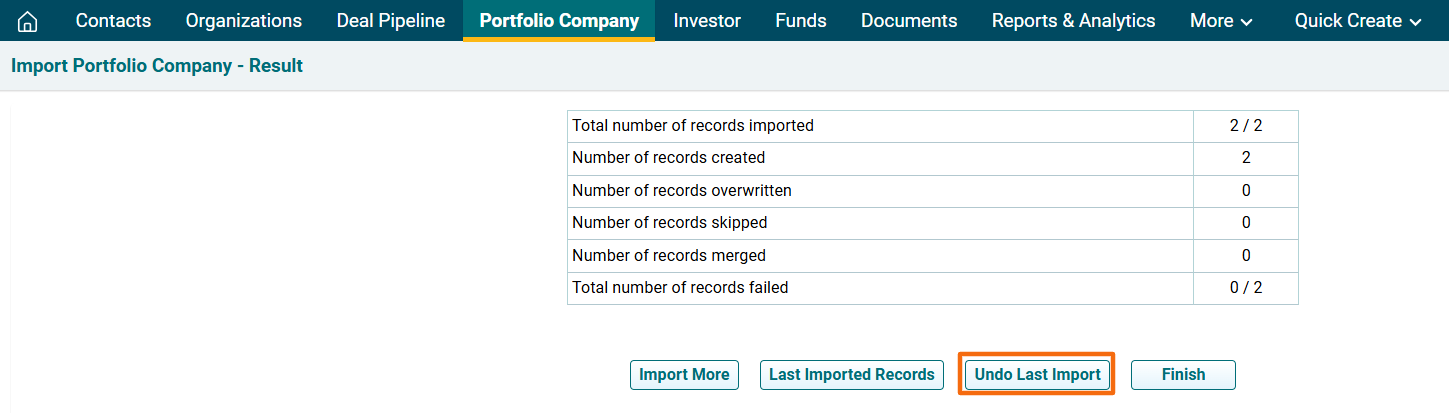Screen dimensions: 1449x413
Task: Open Reports & Analytics
Action: tap(1073, 21)
